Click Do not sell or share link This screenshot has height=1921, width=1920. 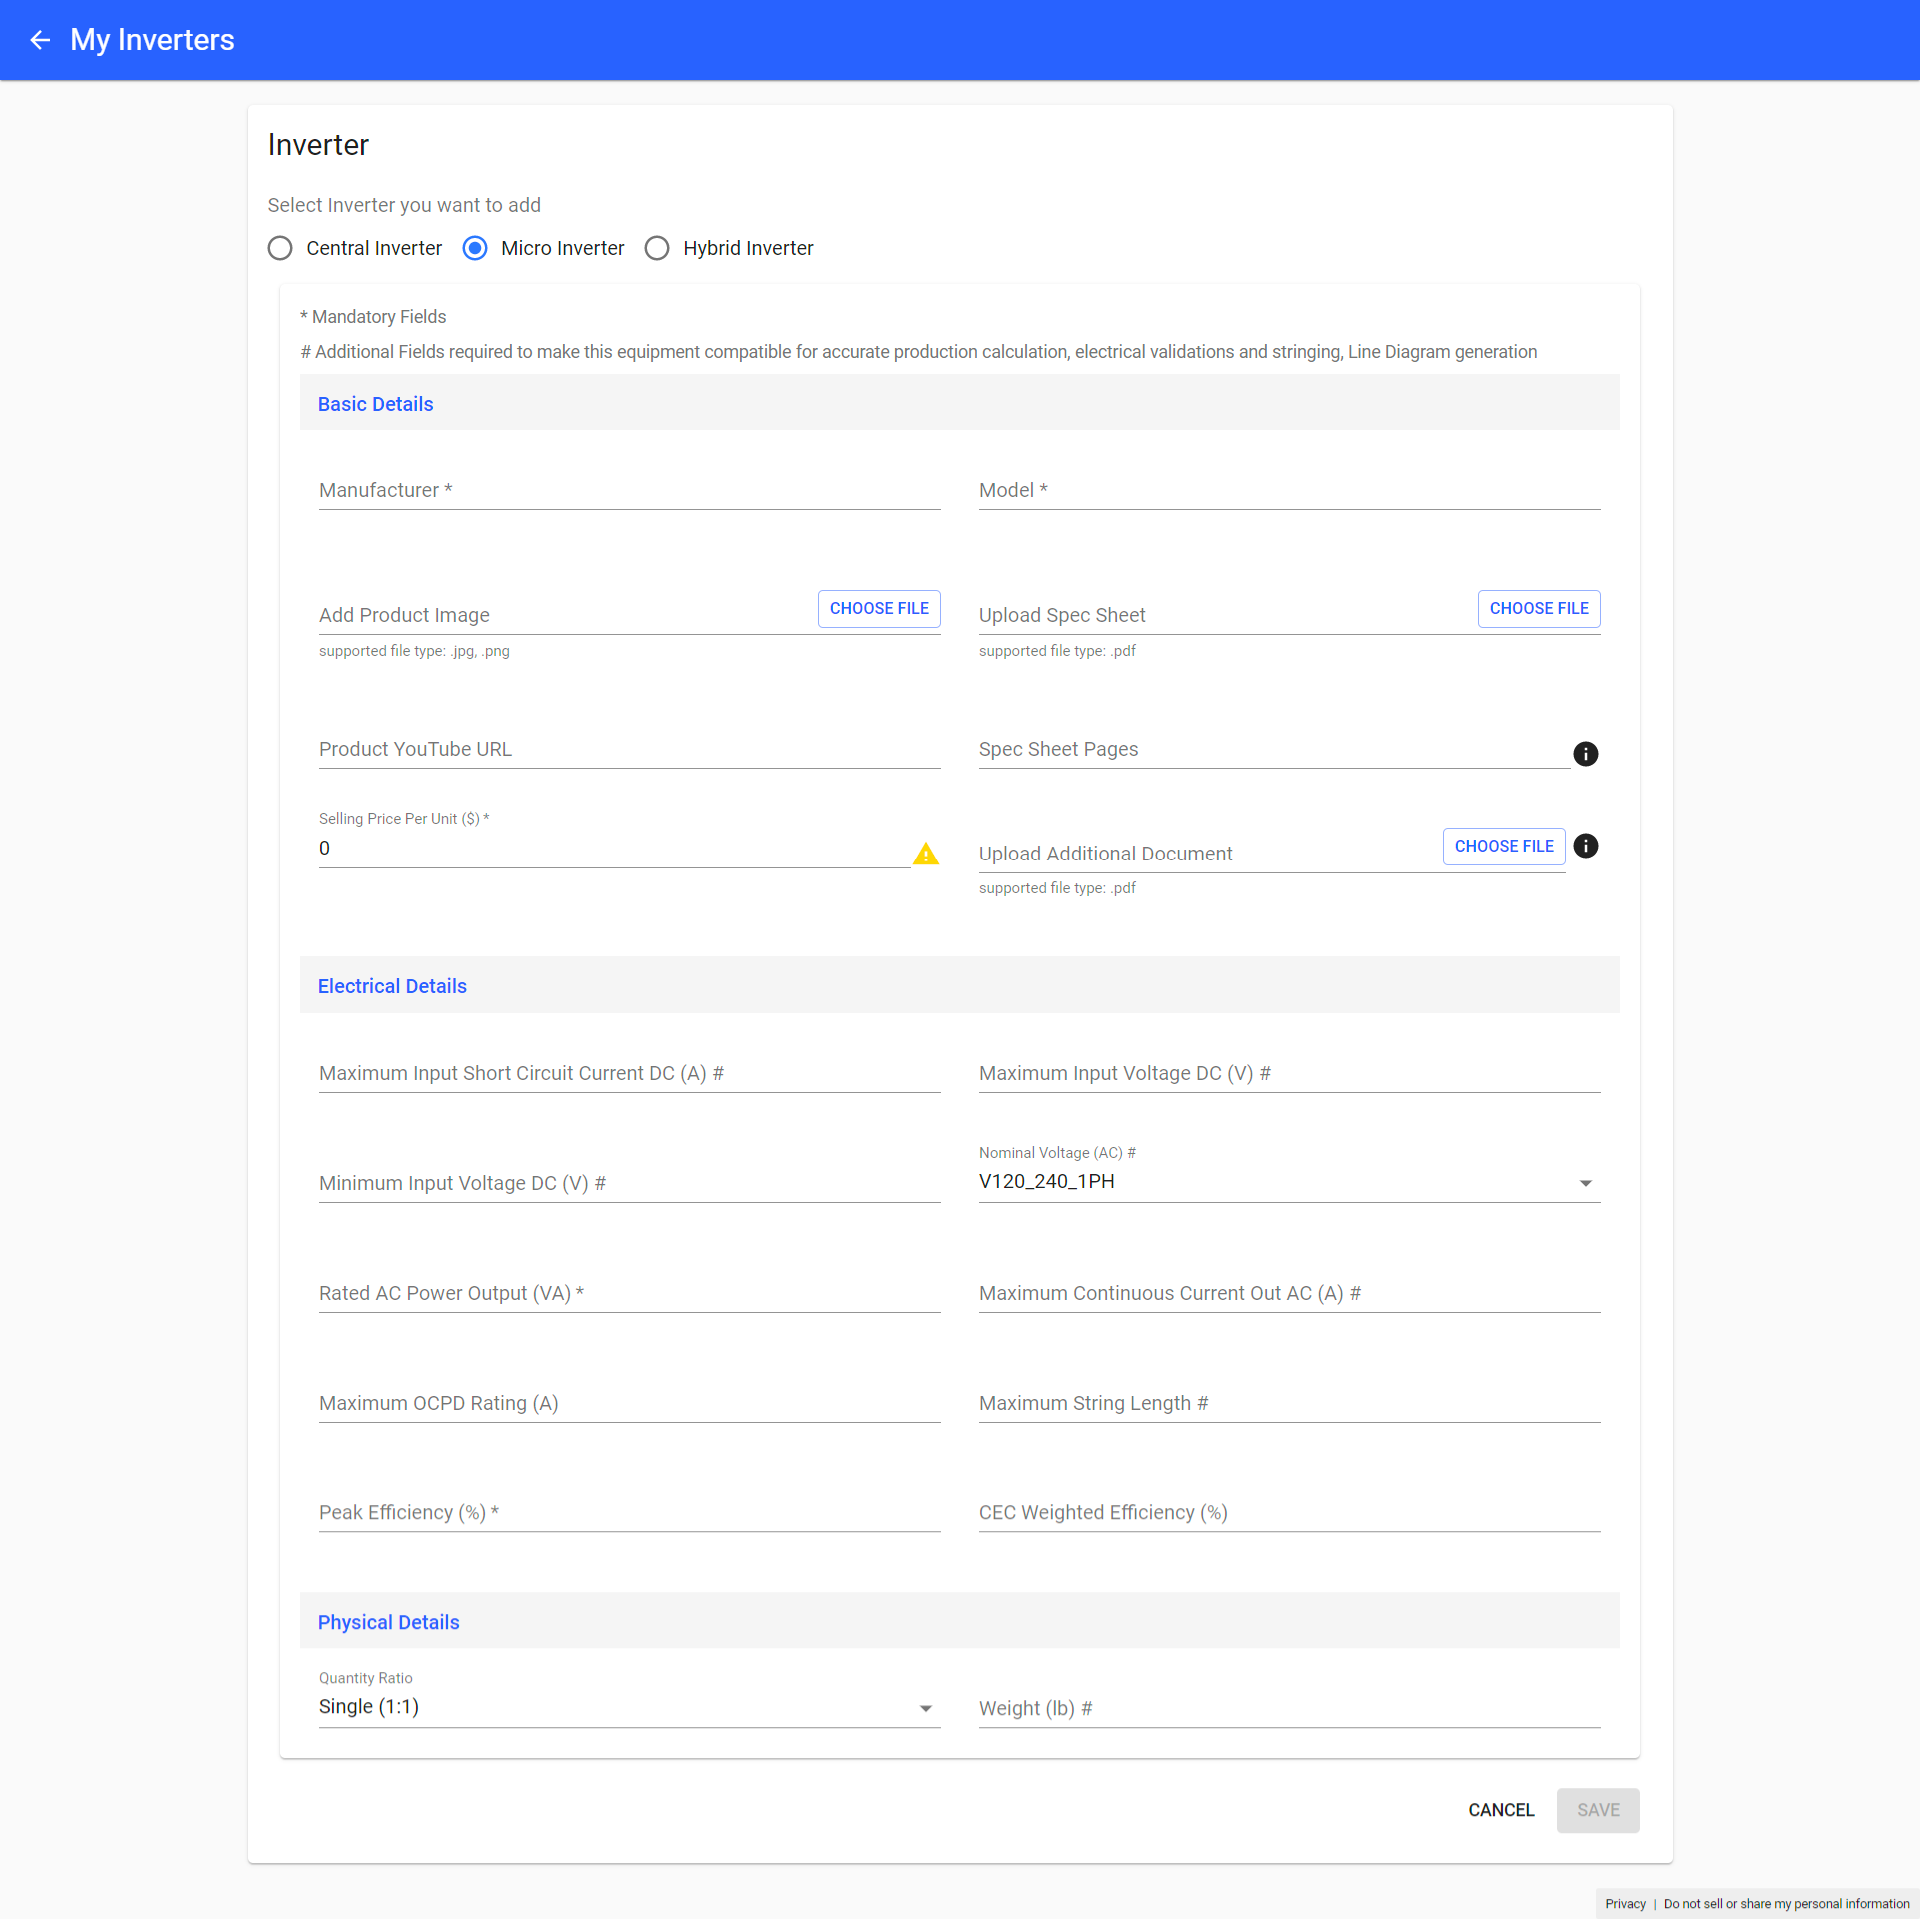click(1786, 1904)
